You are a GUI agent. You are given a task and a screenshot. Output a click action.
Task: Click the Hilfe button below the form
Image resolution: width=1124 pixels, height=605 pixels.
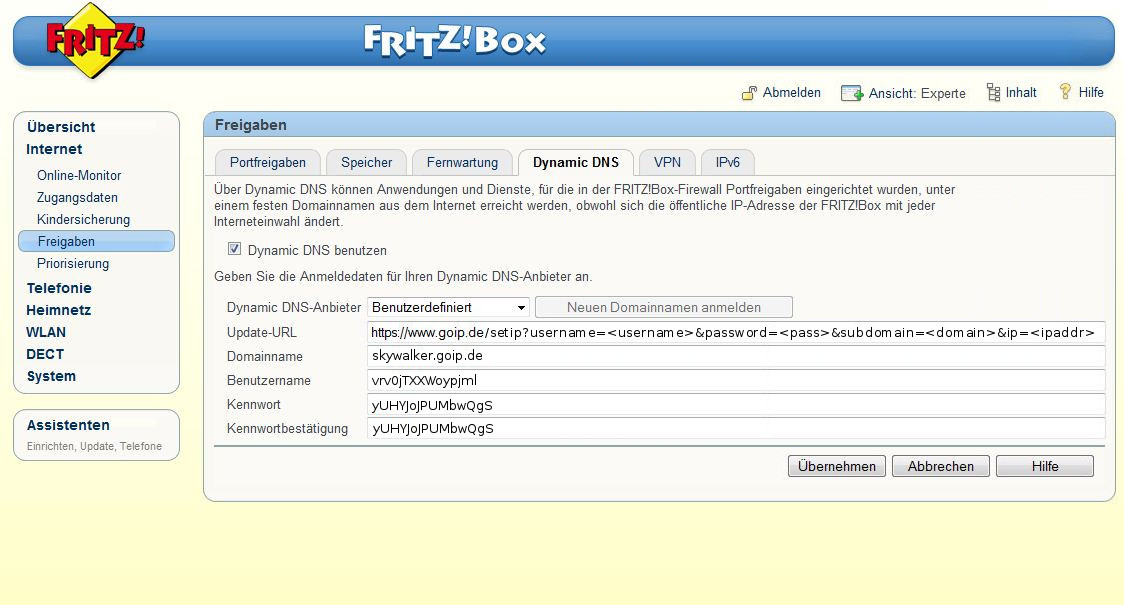pos(1044,466)
